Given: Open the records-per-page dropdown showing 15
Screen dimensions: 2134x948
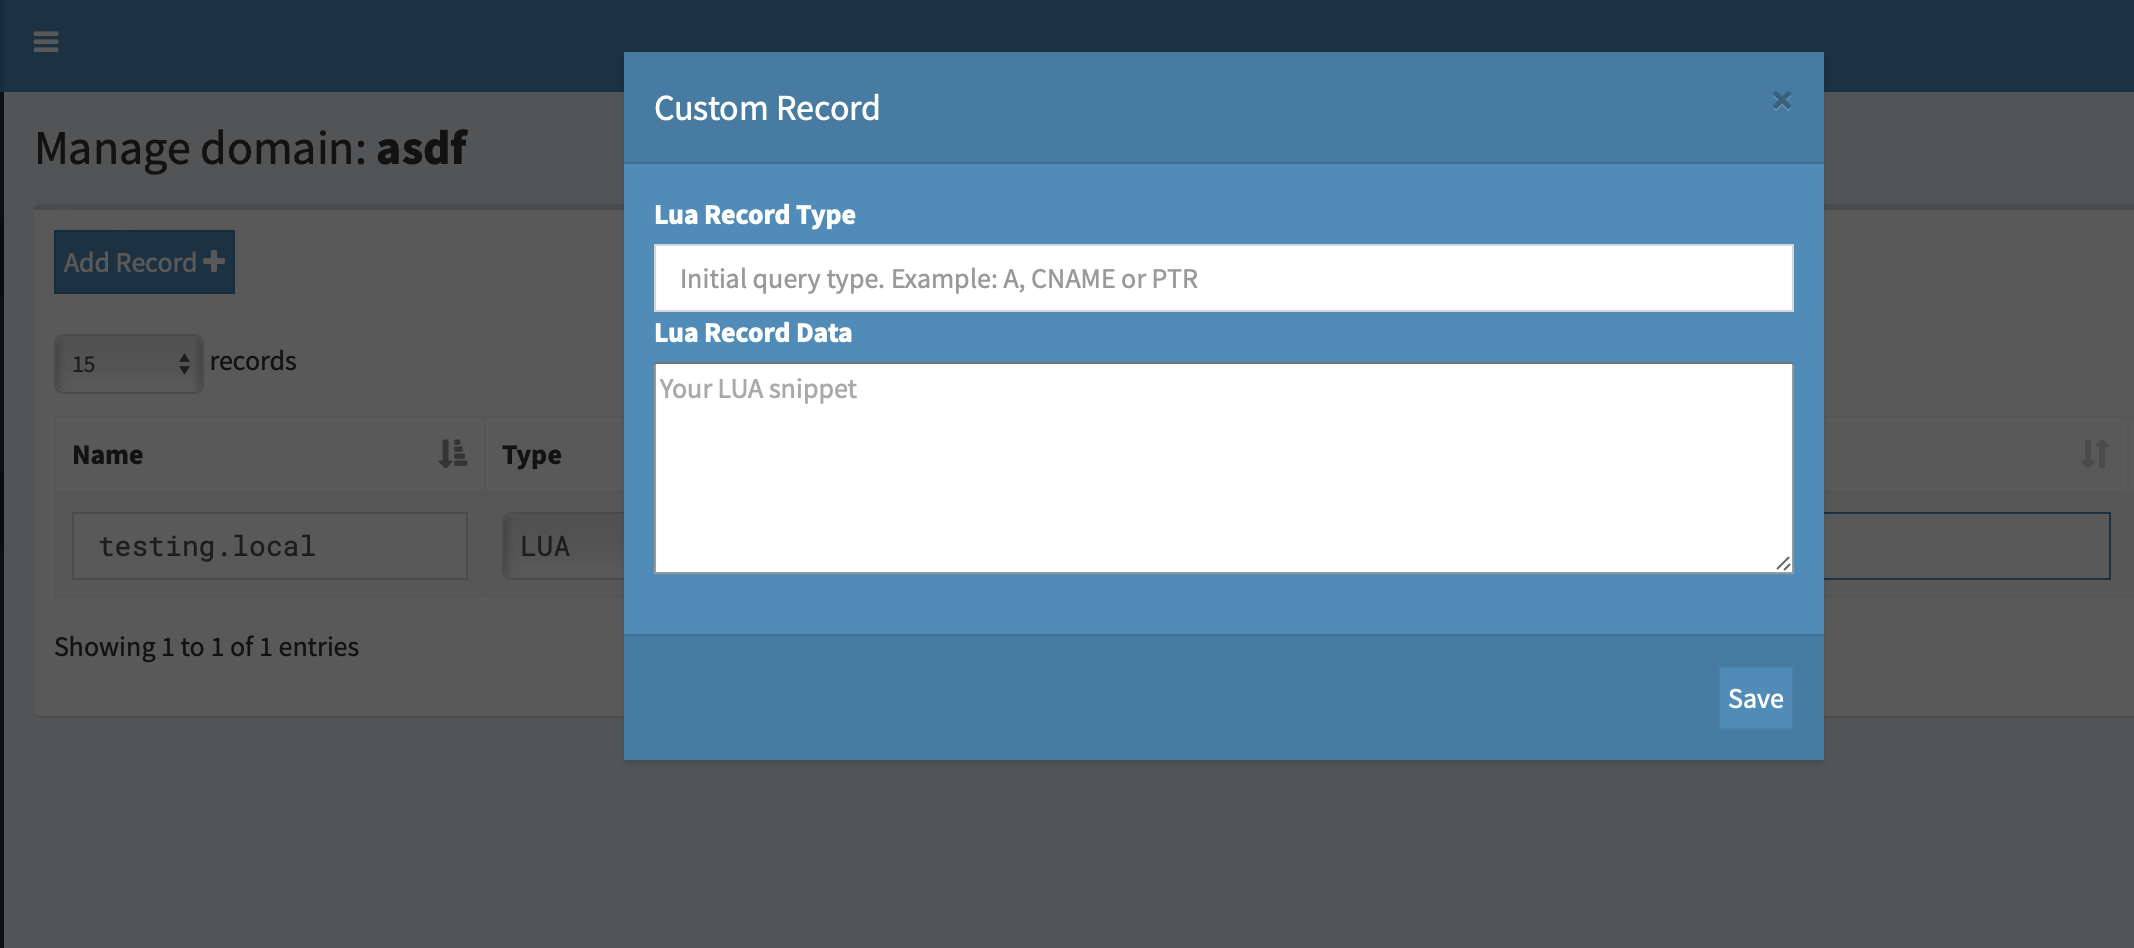Looking at the screenshot, I should point(128,364).
